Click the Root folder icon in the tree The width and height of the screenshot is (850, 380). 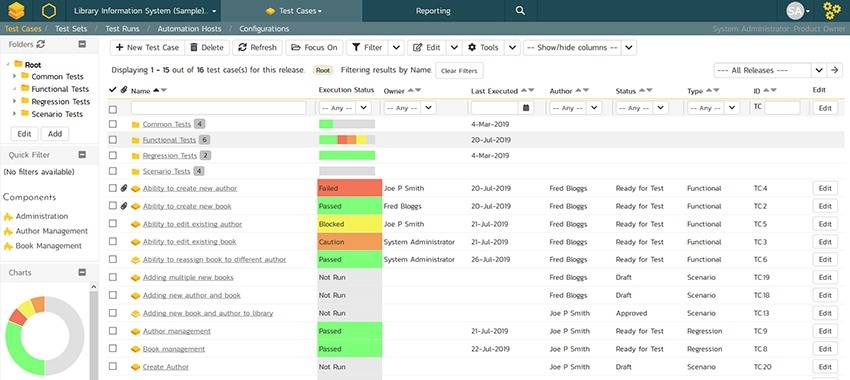point(18,64)
